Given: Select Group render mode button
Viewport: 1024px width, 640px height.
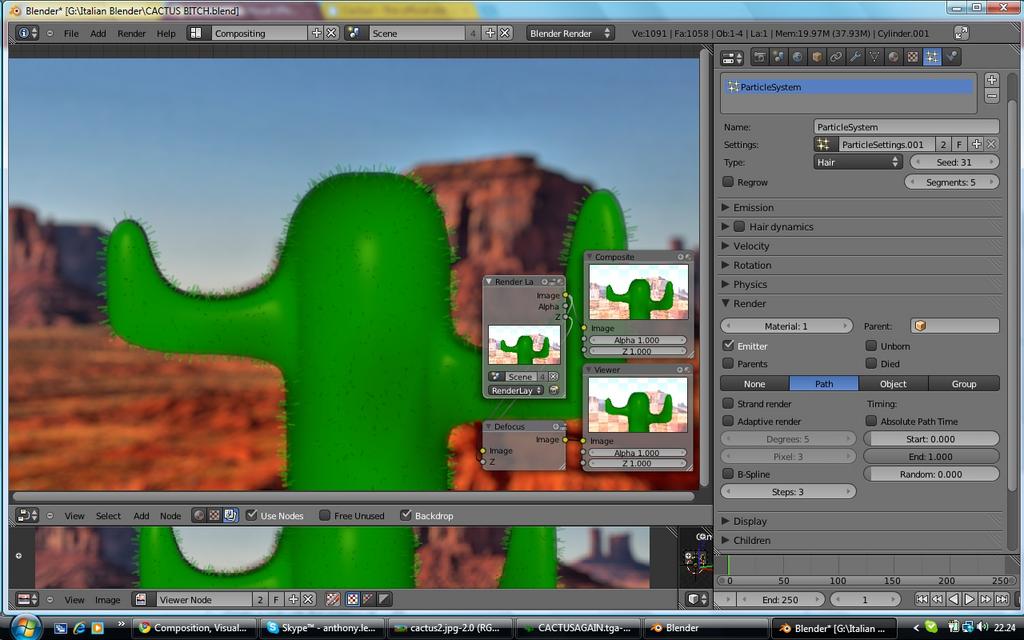Looking at the screenshot, I should point(964,383).
